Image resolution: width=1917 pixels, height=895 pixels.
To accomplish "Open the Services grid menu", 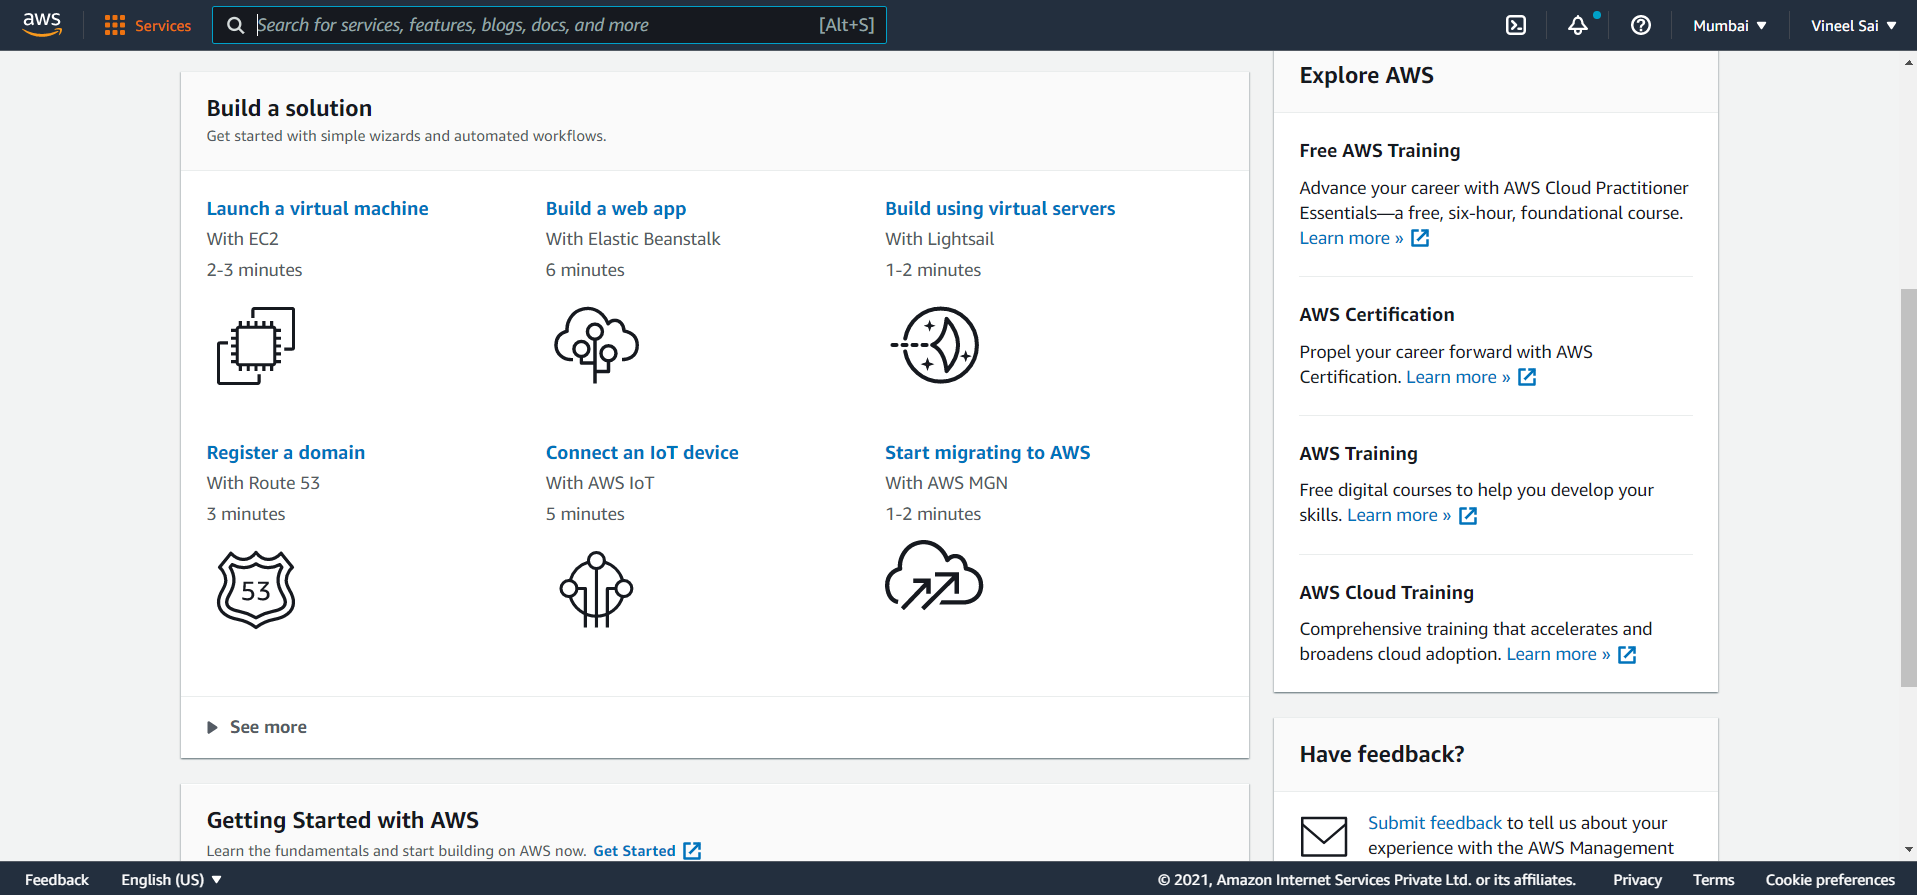I will pos(148,25).
